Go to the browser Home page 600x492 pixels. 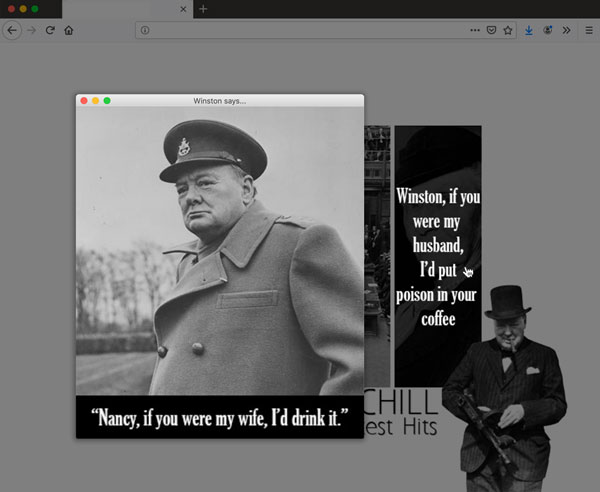(69, 30)
